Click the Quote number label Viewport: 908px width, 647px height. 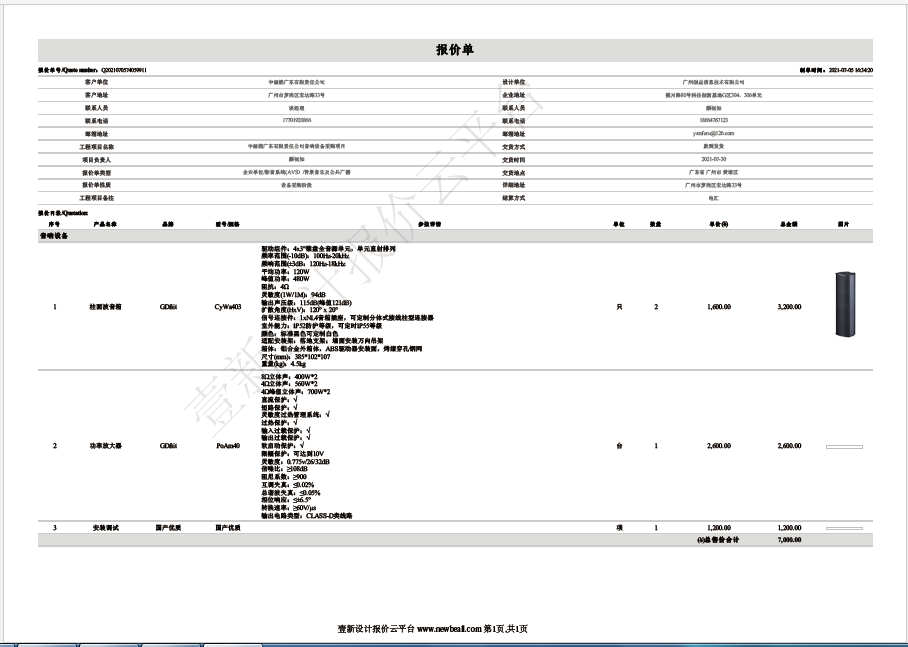tap(69, 70)
